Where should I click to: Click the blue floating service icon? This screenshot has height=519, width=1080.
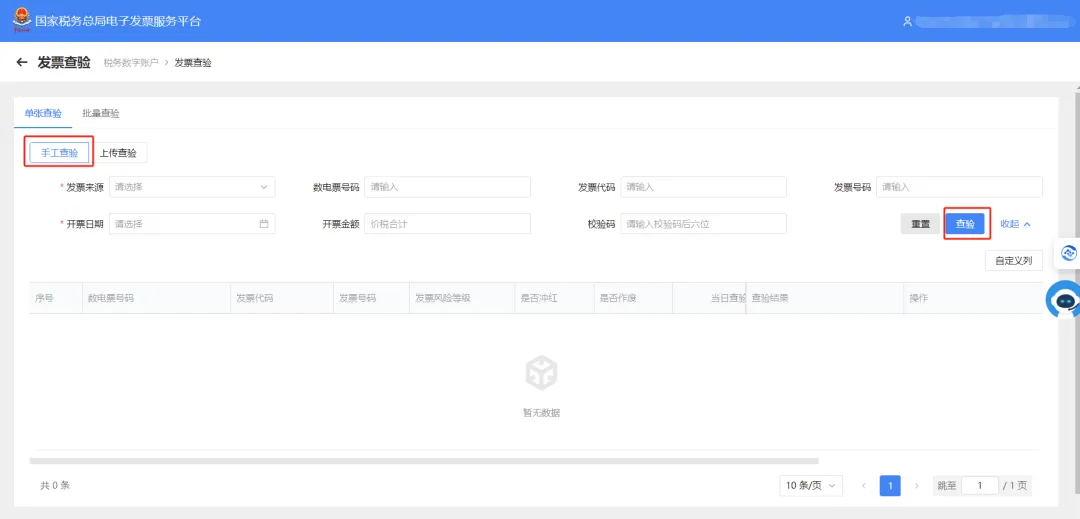point(1068,253)
